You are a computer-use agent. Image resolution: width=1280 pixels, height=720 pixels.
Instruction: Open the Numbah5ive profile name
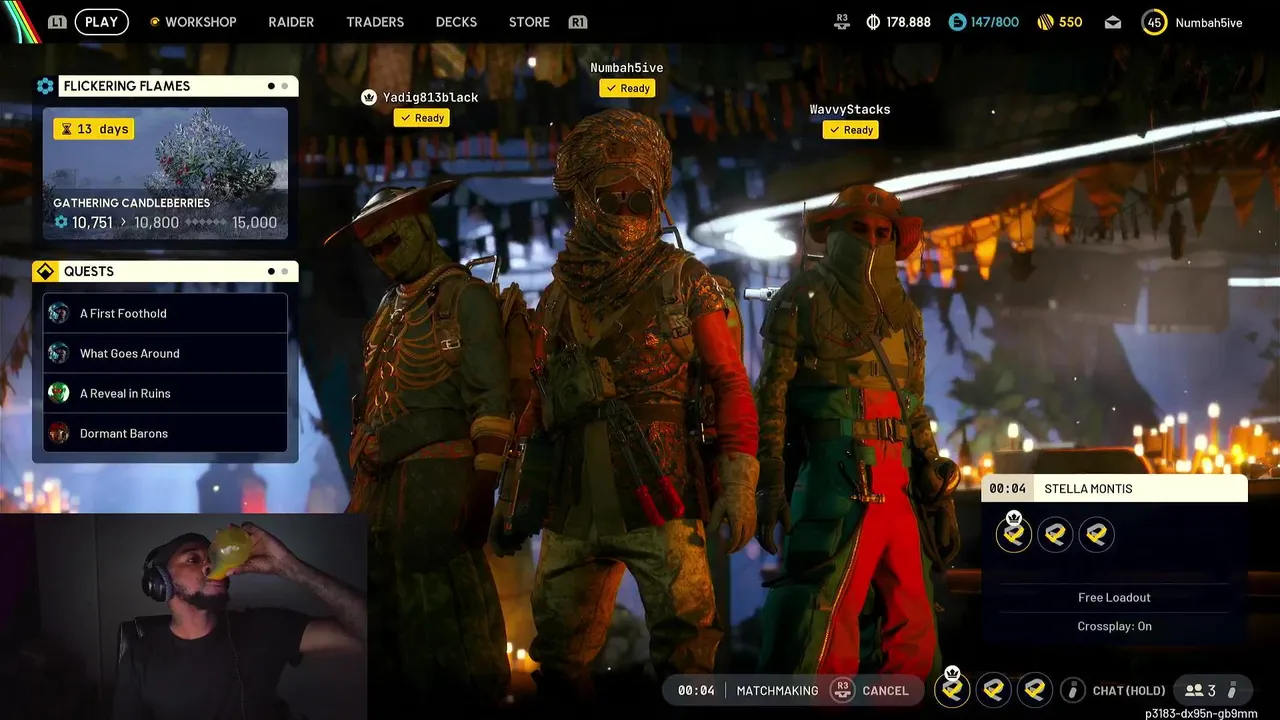pyautogui.click(x=1209, y=22)
